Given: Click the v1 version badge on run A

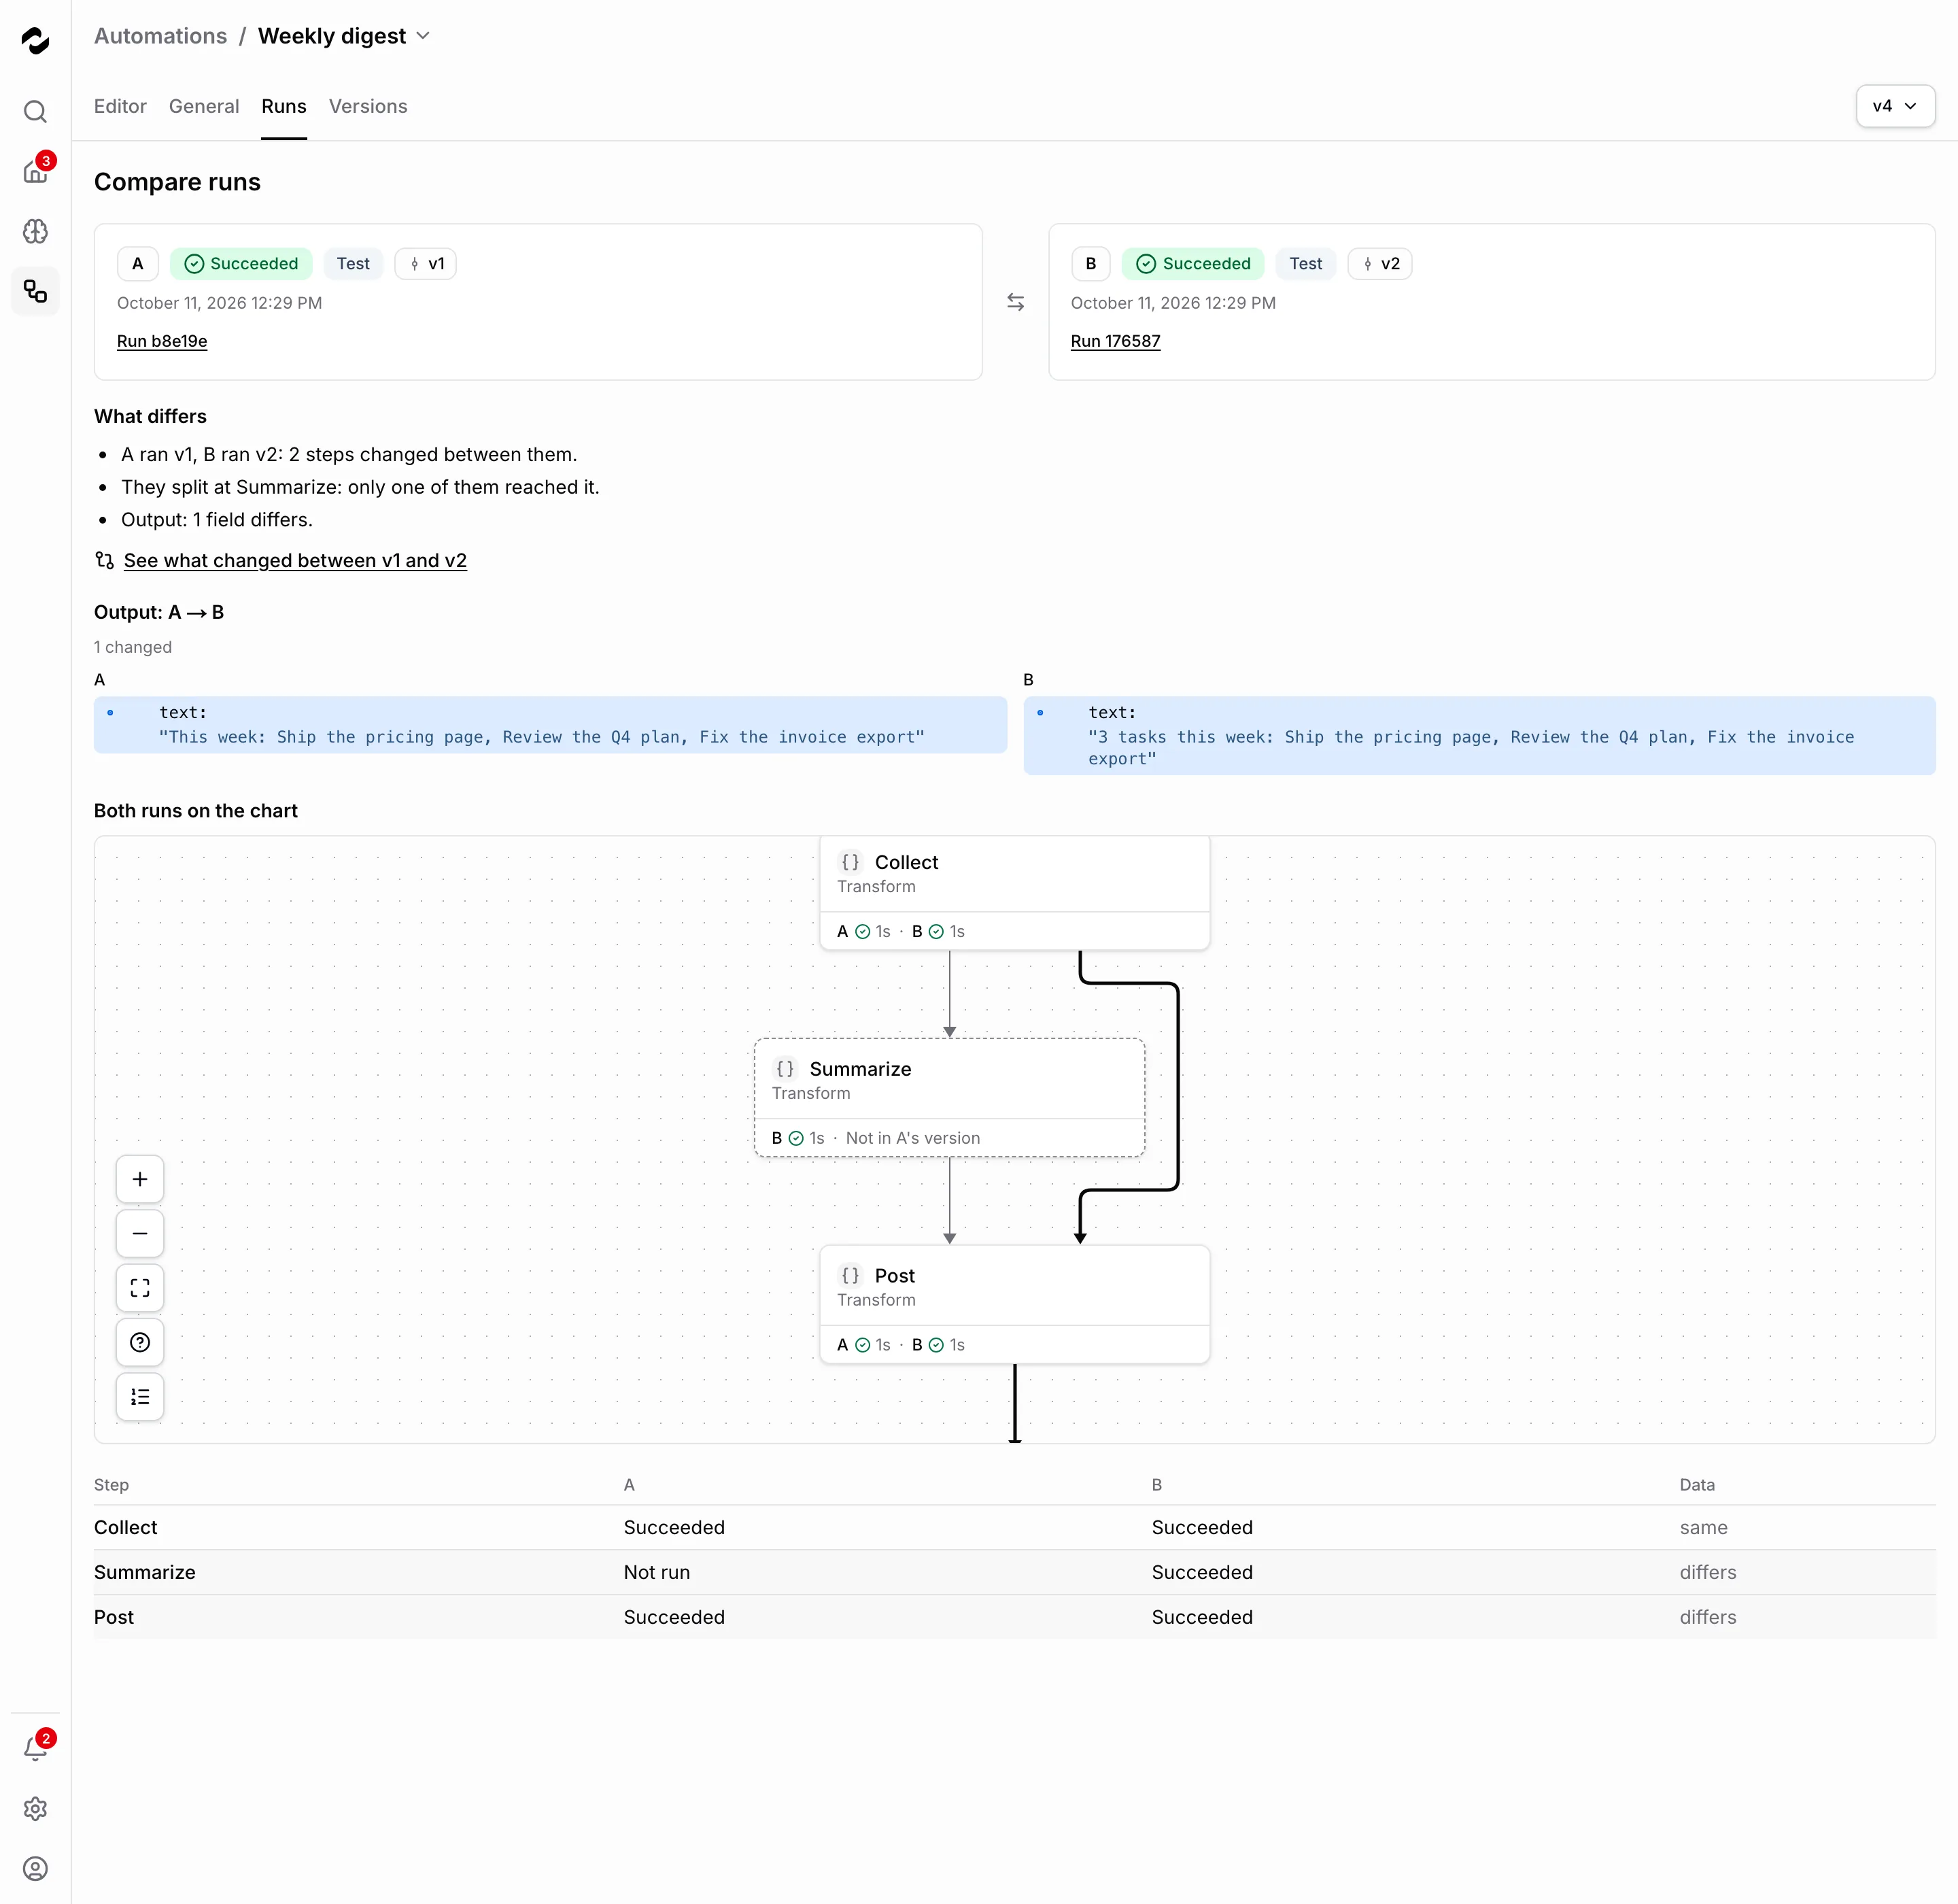Looking at the screenshot, I should tap(426, 264).
